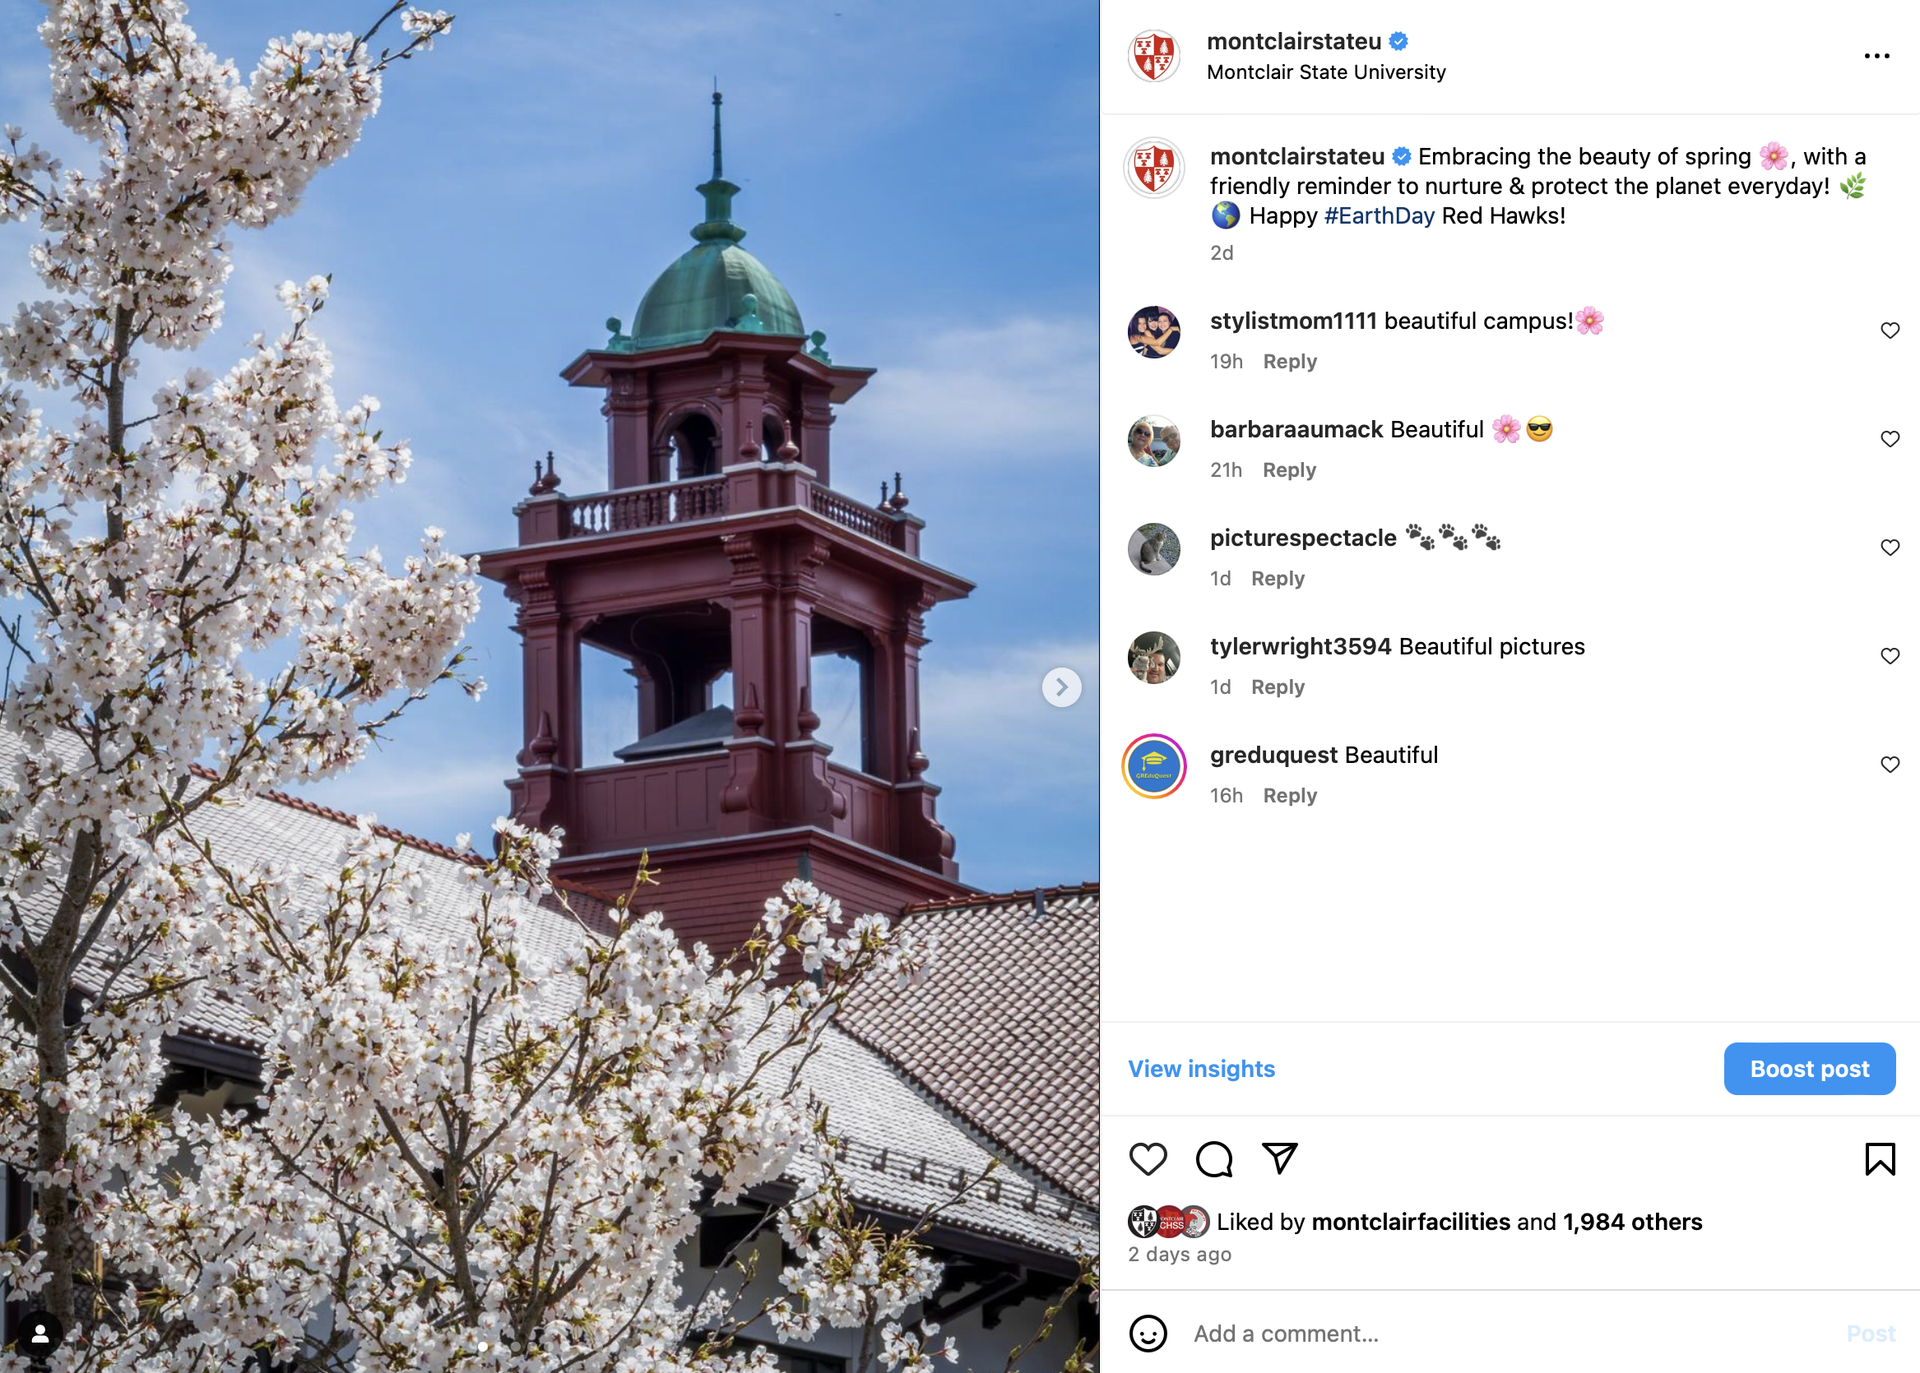Click the verified badge next to montclairstateu
Image resolution: width=1920 pixels, height=1373 pixels.
[1398, 41]
